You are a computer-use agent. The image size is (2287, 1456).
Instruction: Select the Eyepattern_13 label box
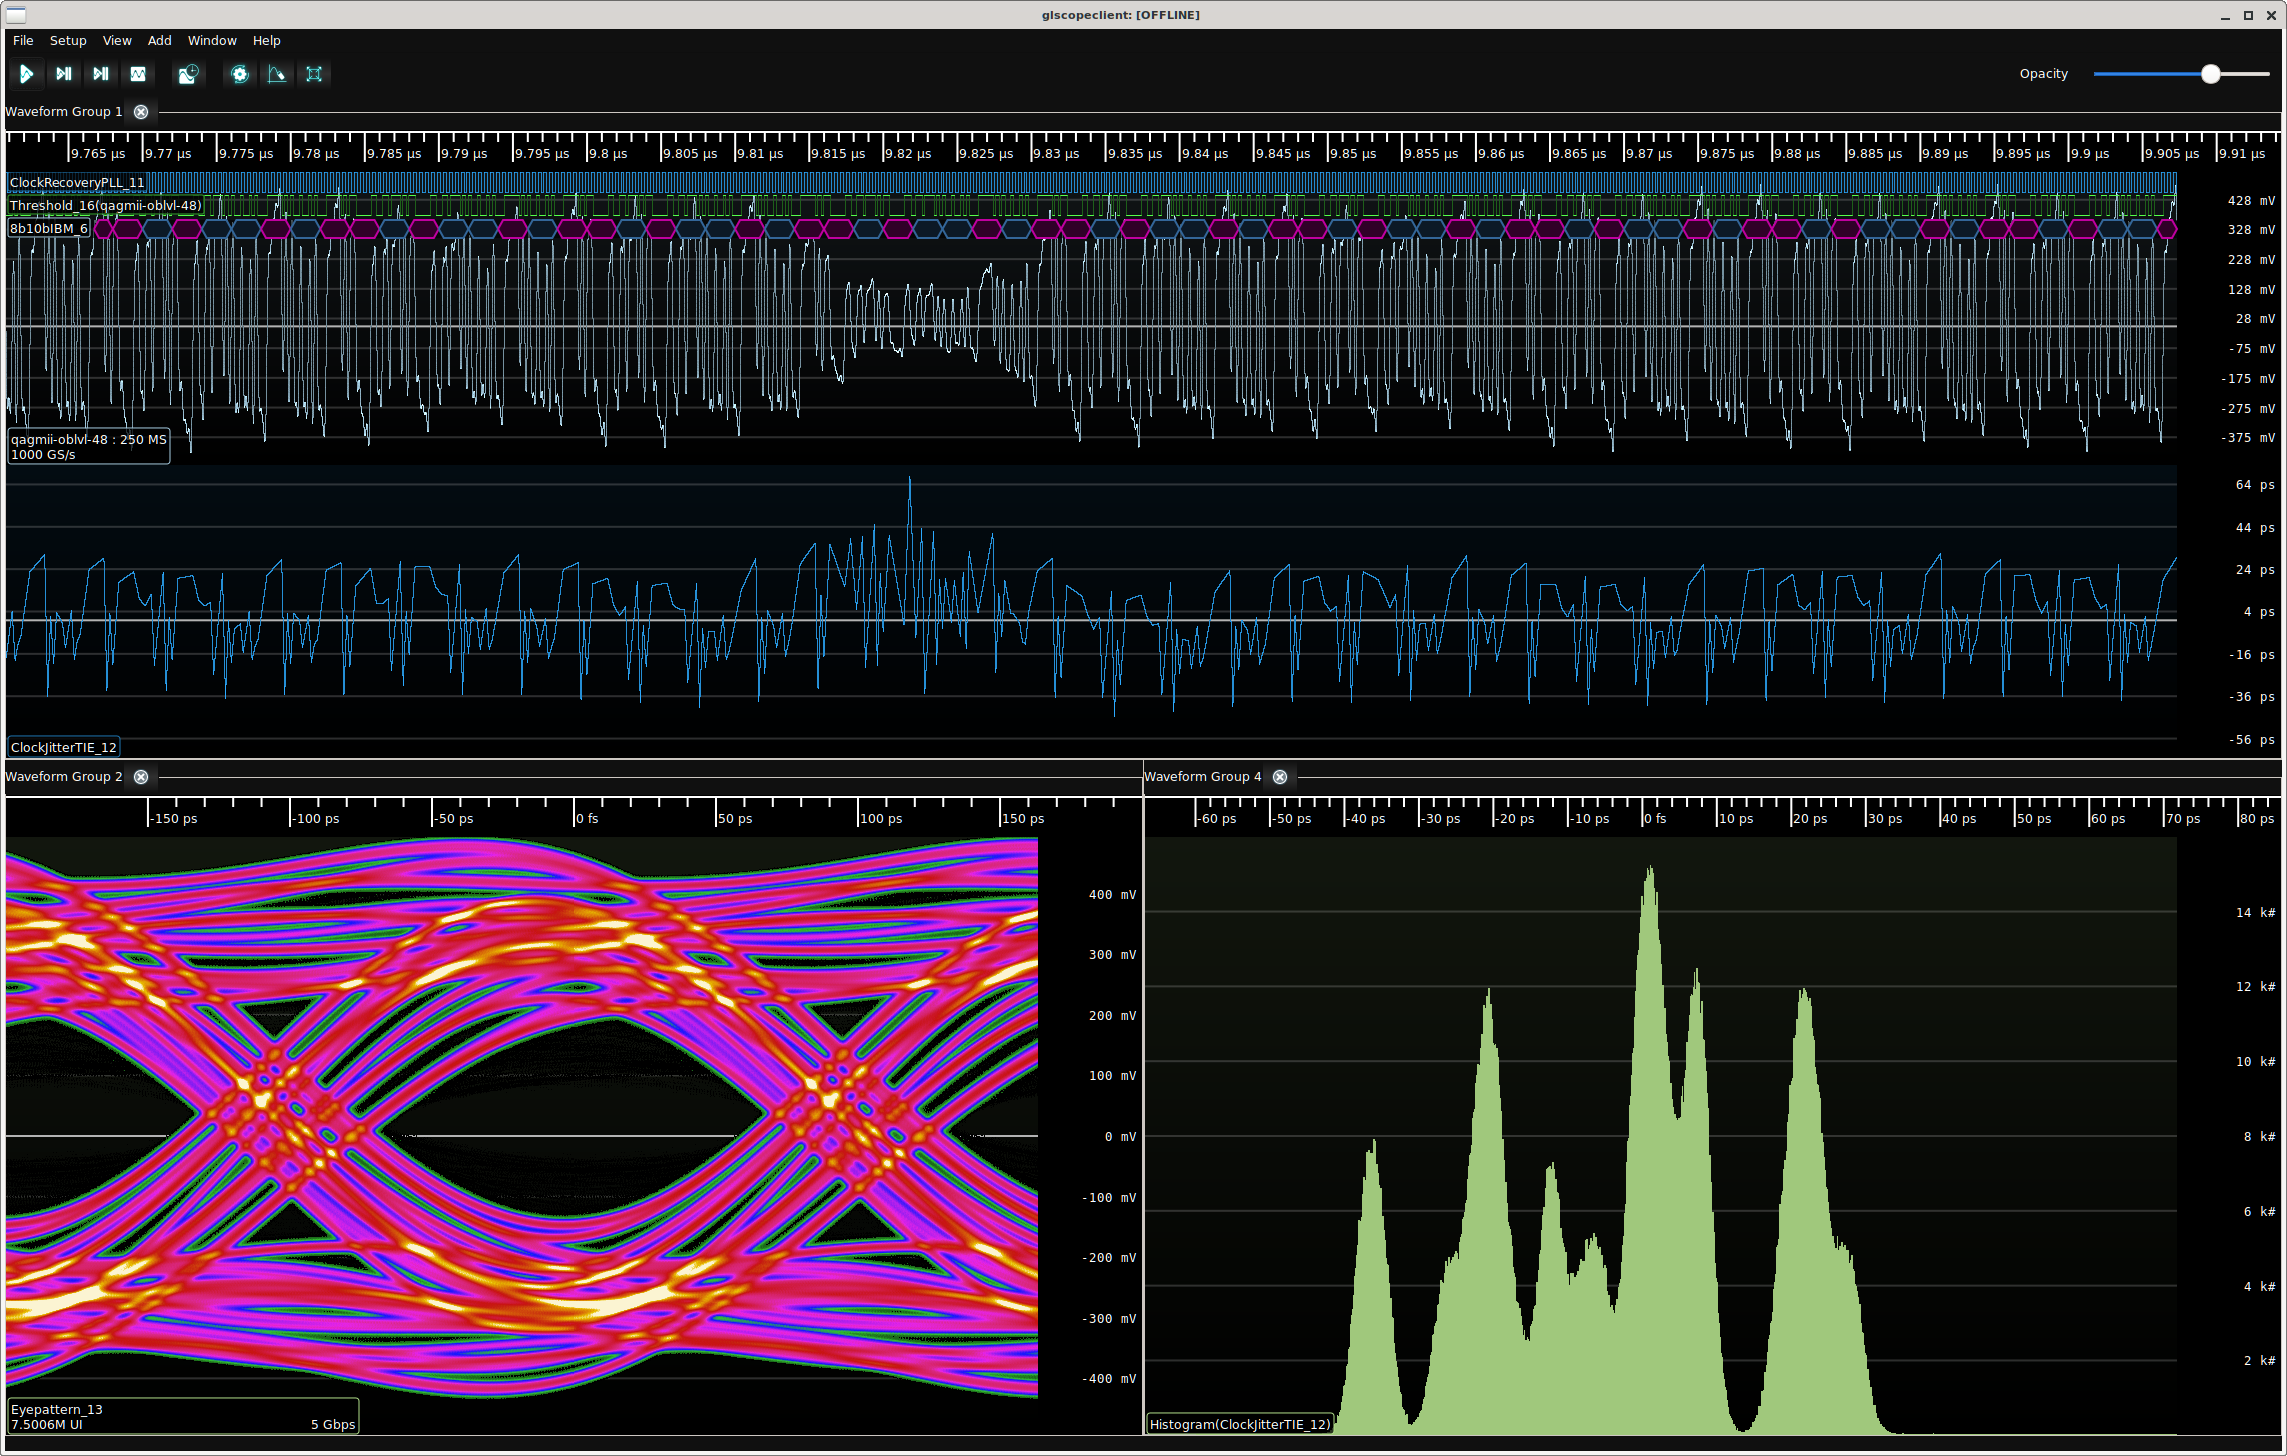click(x=183, y=1417)
